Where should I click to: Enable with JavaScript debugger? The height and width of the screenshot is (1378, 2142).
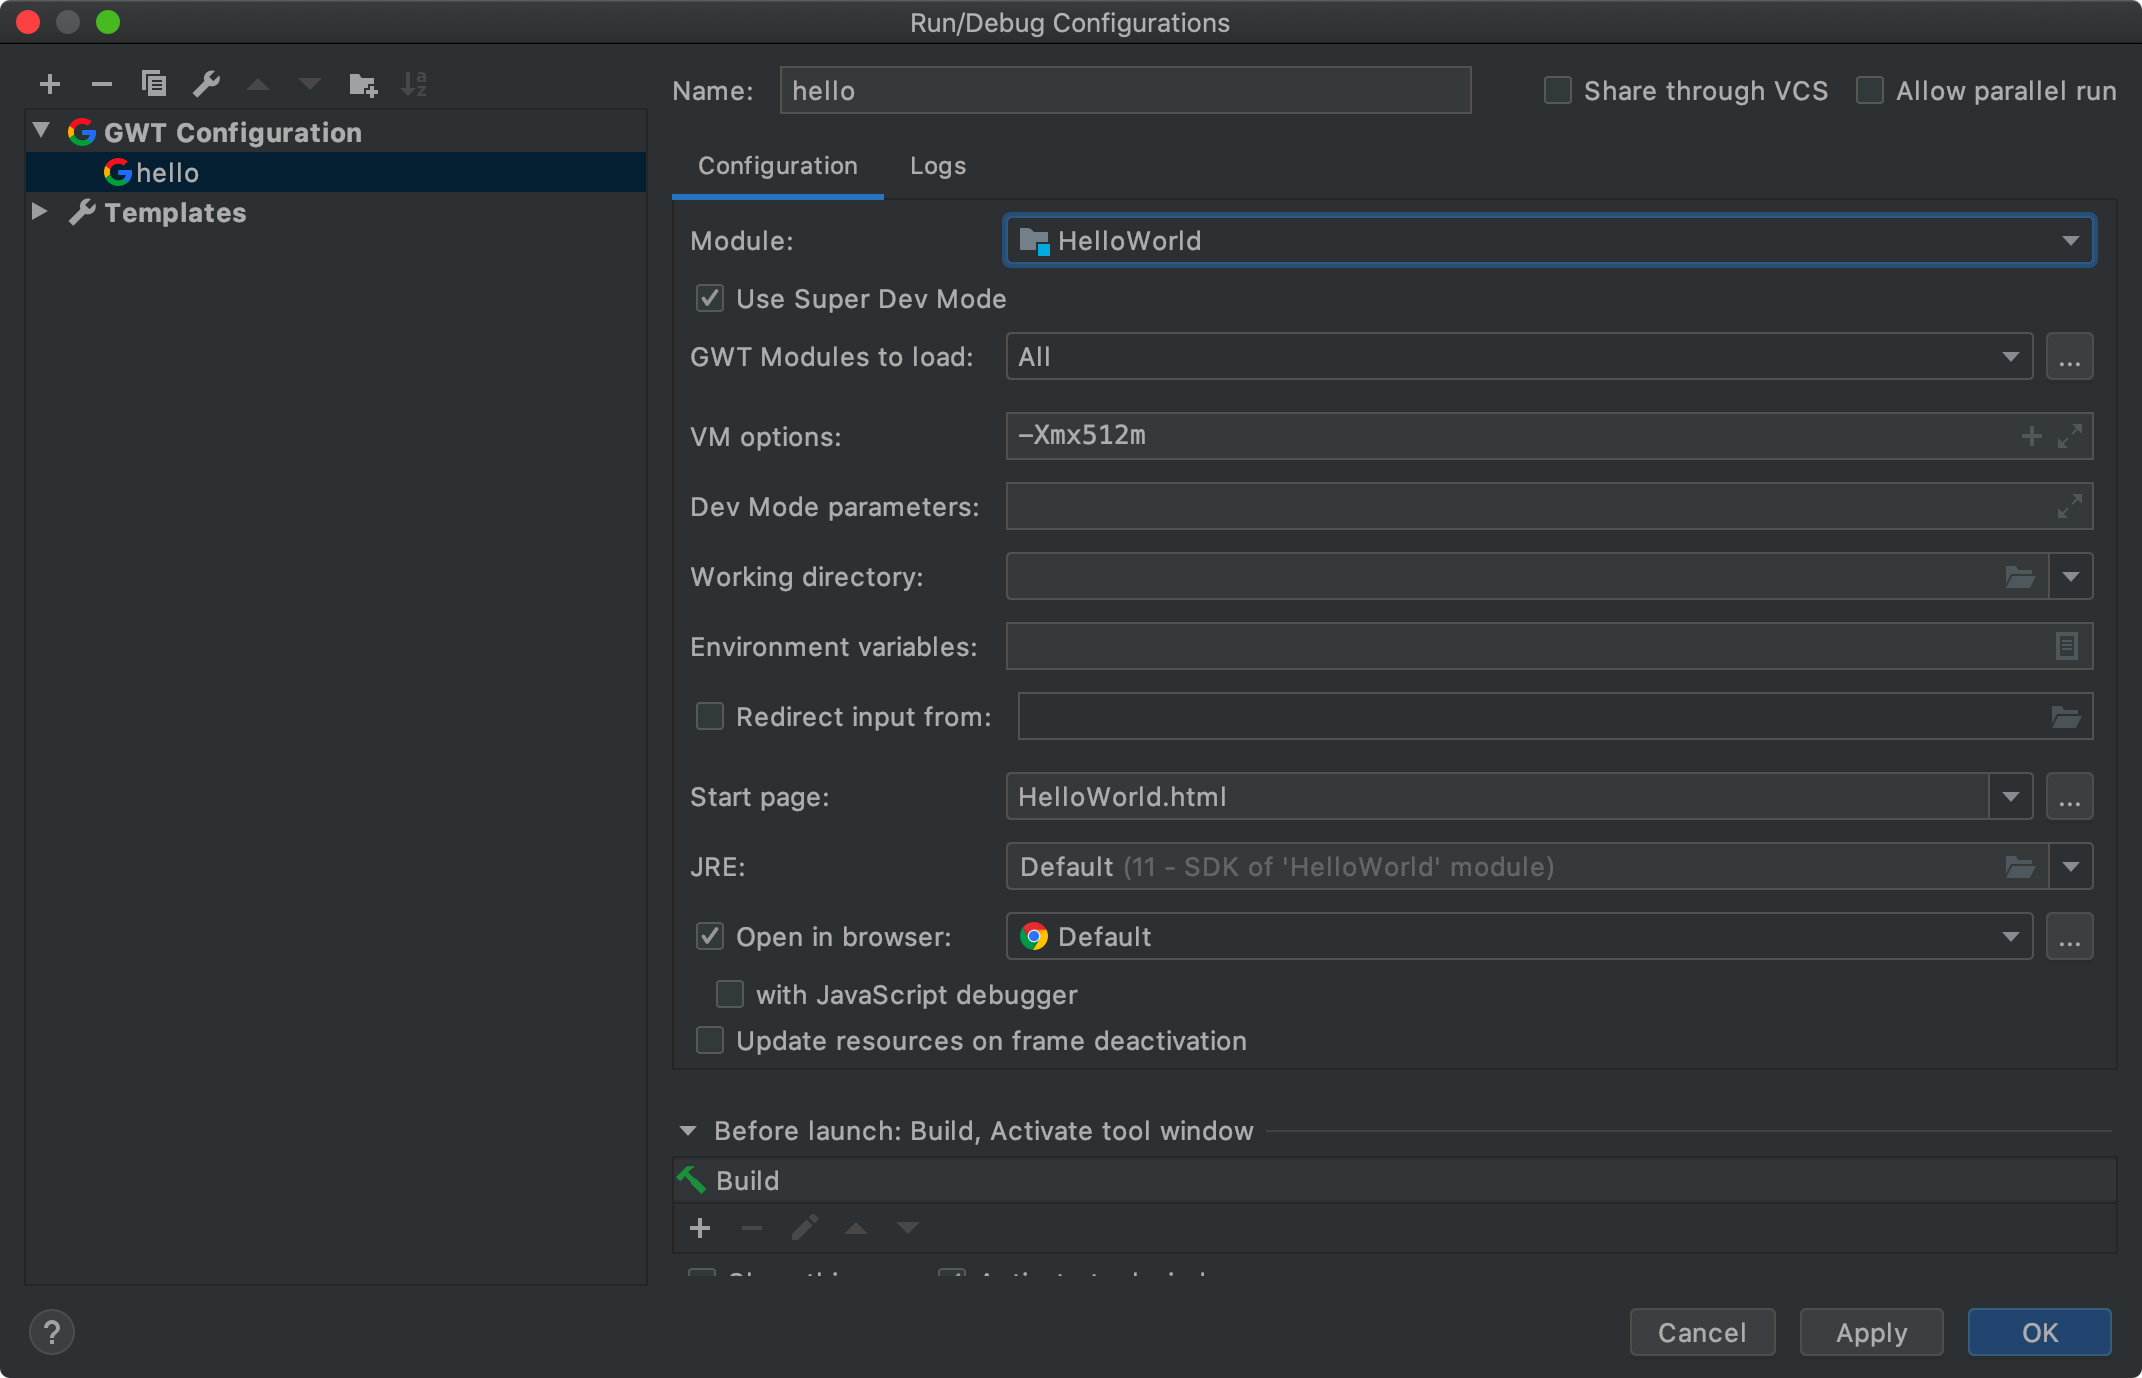[x=730, y=994]
